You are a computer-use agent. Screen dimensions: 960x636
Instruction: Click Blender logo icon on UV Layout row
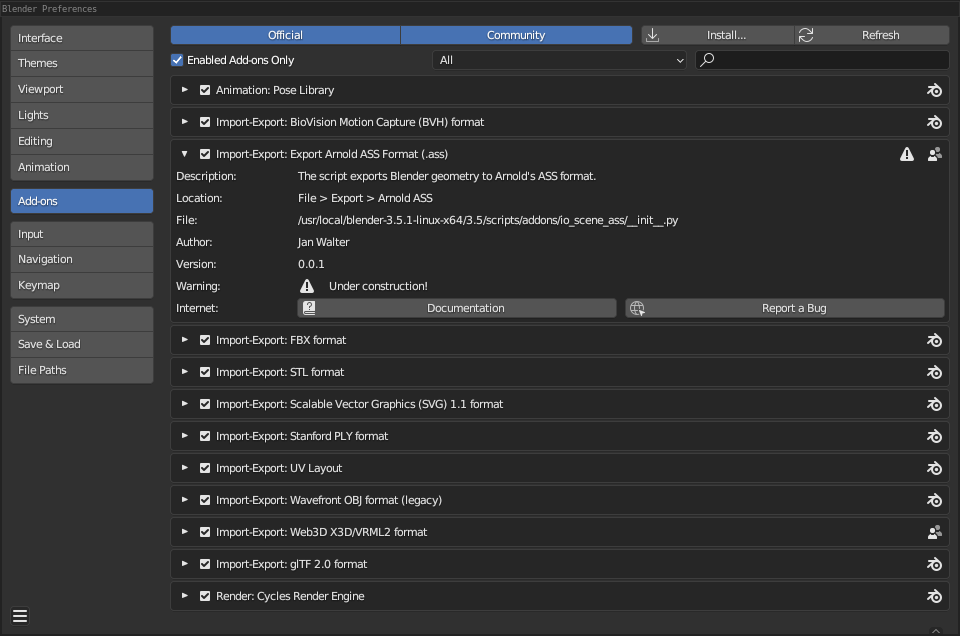(934, 468)
